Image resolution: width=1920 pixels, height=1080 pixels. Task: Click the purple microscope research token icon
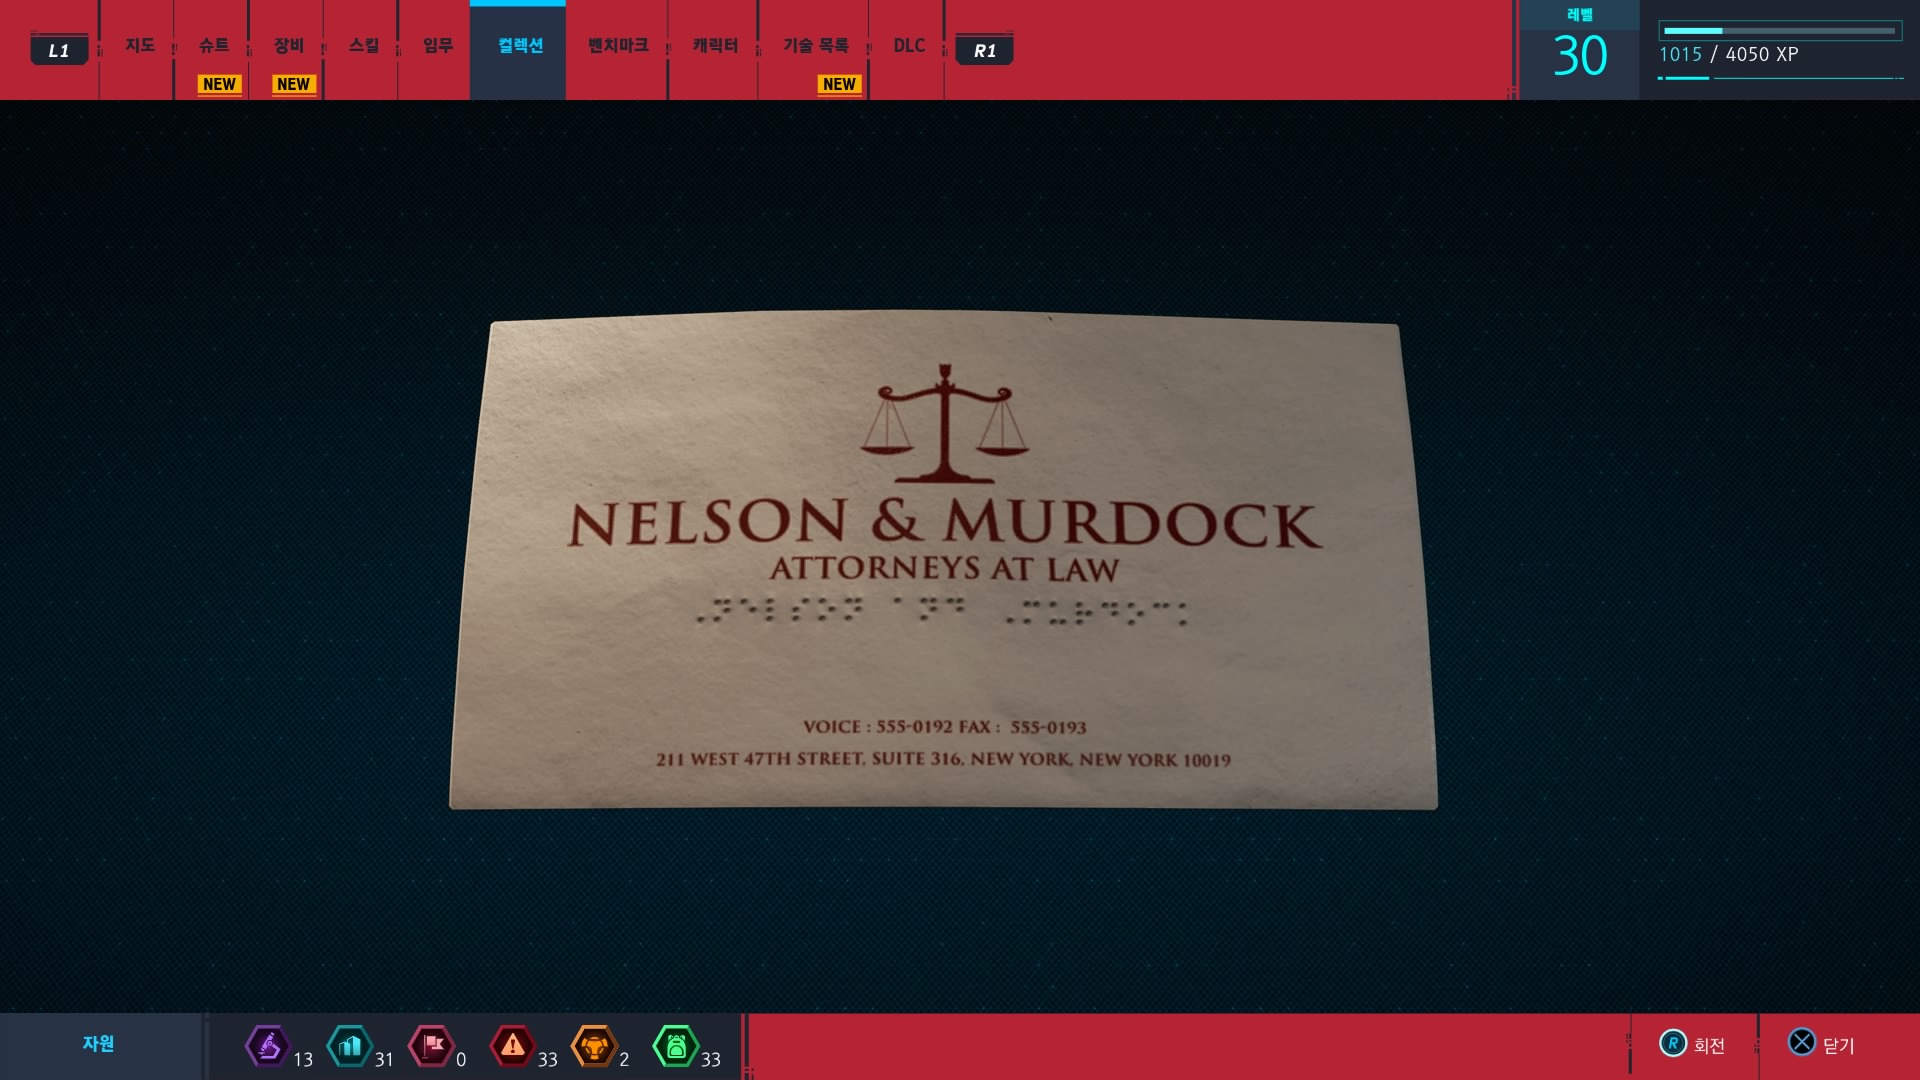(x=268, y=1047)
